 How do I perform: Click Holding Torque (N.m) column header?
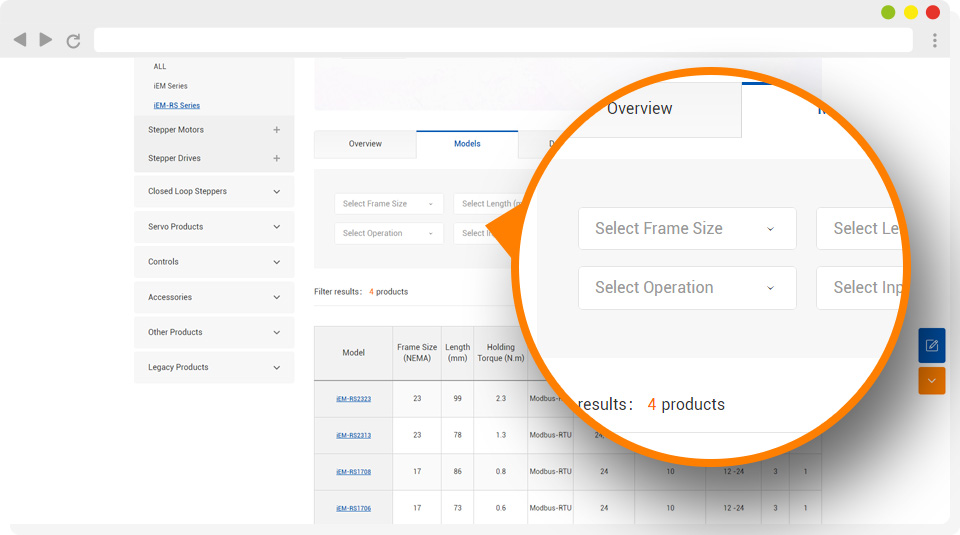click(x=500, y=353)
